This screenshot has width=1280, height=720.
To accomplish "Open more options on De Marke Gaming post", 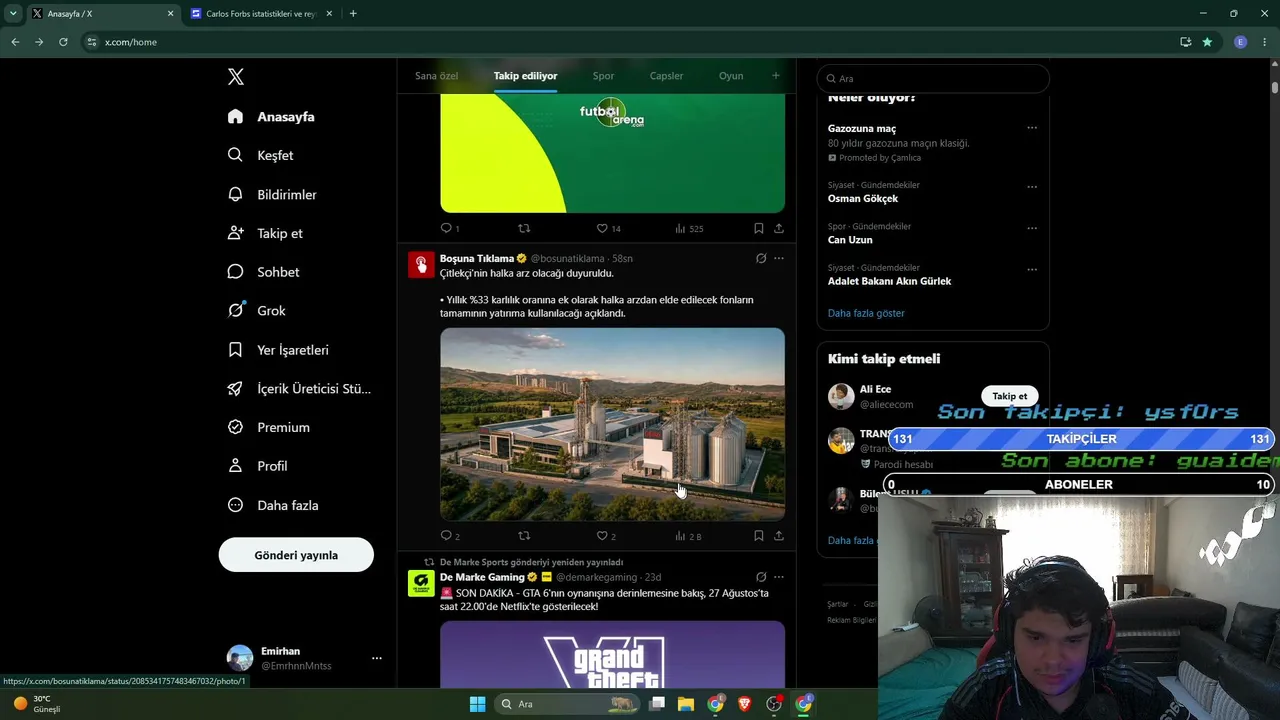I will (779, 577).
